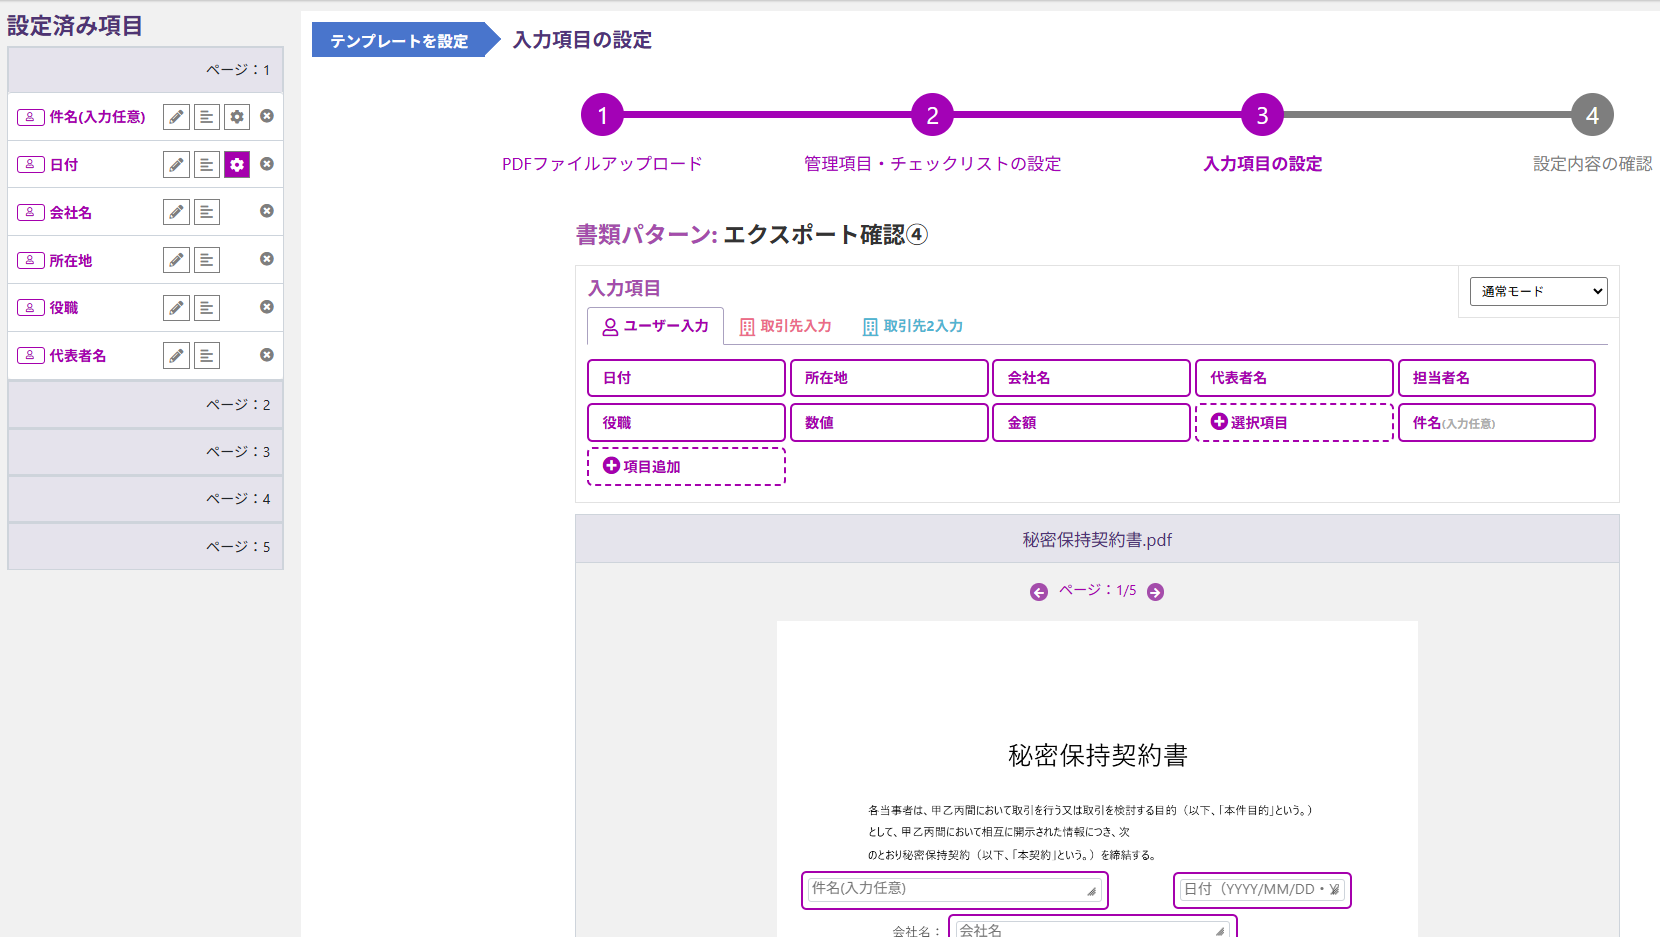Select 所在地 label in configured items list
This screenshot has width=1660, height=937.
(x=71, y=261)
